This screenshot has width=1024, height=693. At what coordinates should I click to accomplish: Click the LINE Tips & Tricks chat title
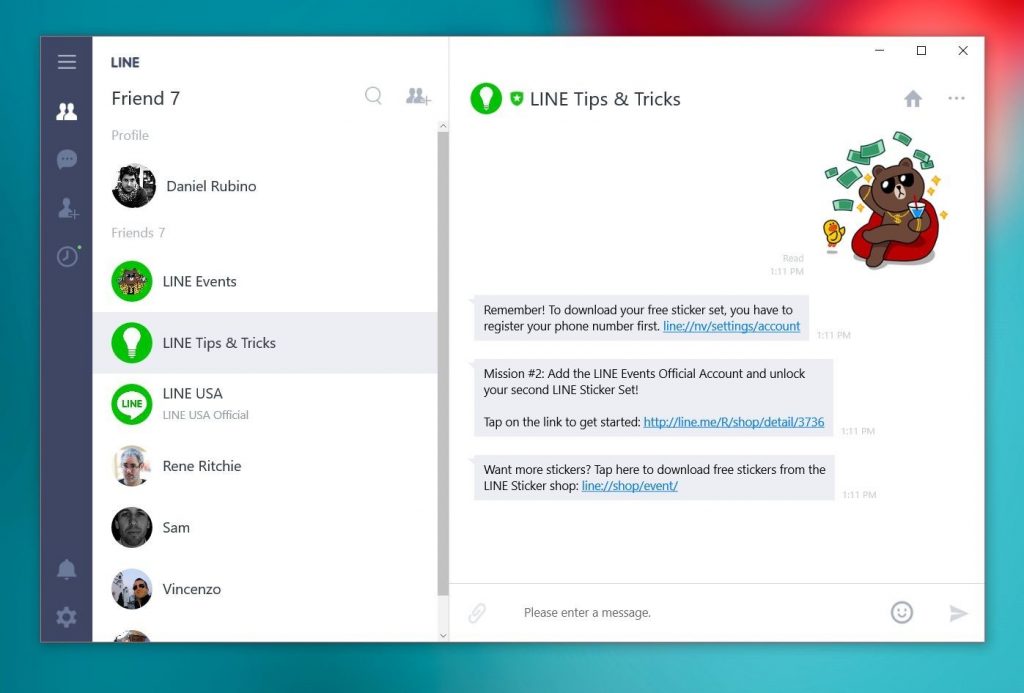(605, 99)
